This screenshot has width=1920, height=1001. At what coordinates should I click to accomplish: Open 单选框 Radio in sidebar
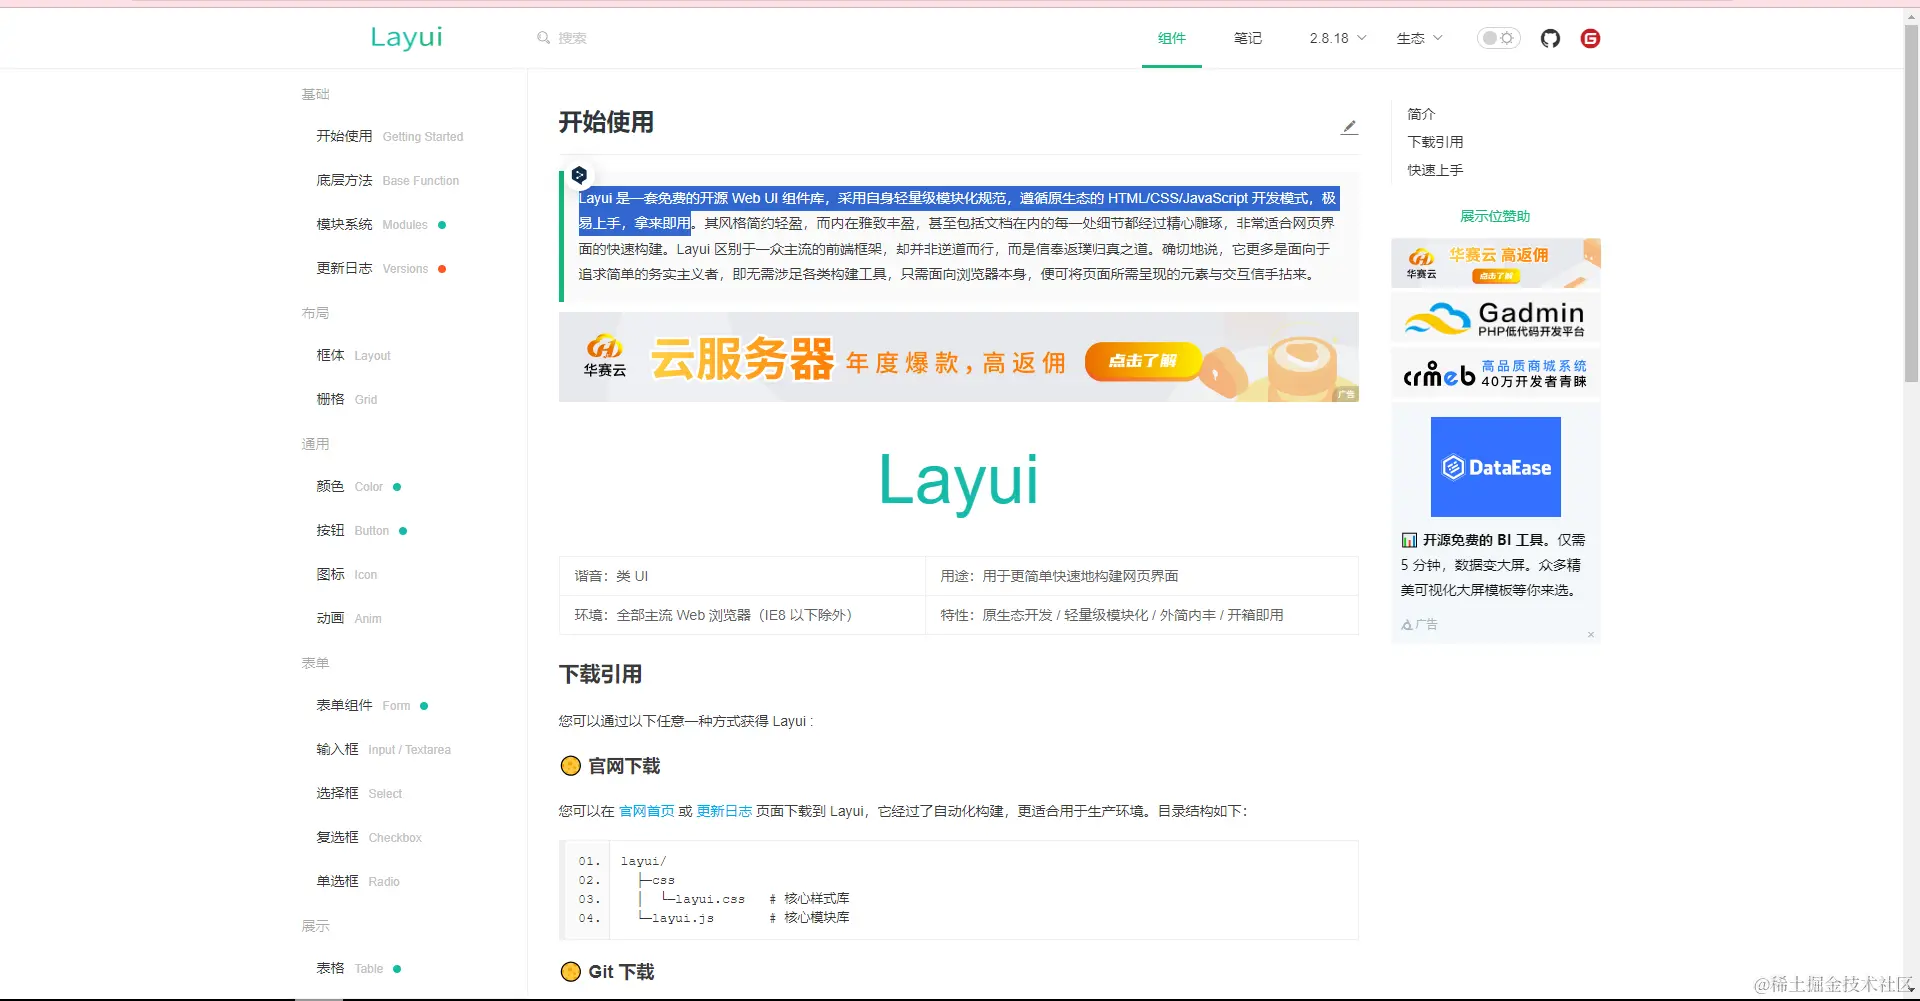[x=358, y=881]
